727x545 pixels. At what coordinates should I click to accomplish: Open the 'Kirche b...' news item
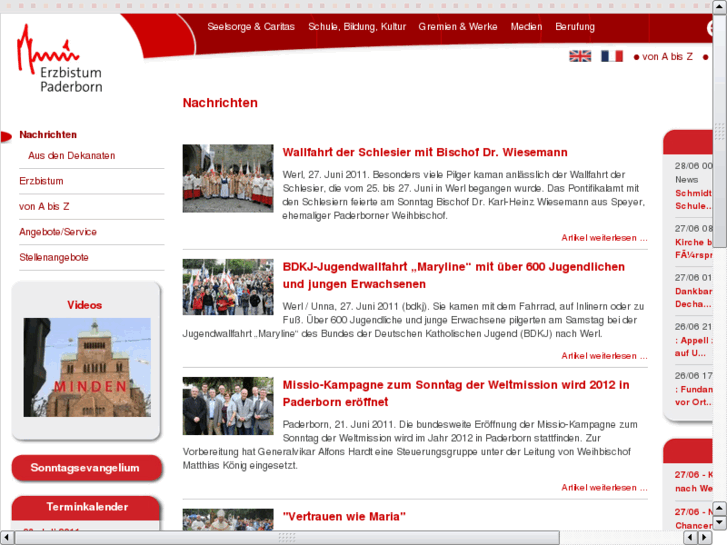(x=693, y=248)
